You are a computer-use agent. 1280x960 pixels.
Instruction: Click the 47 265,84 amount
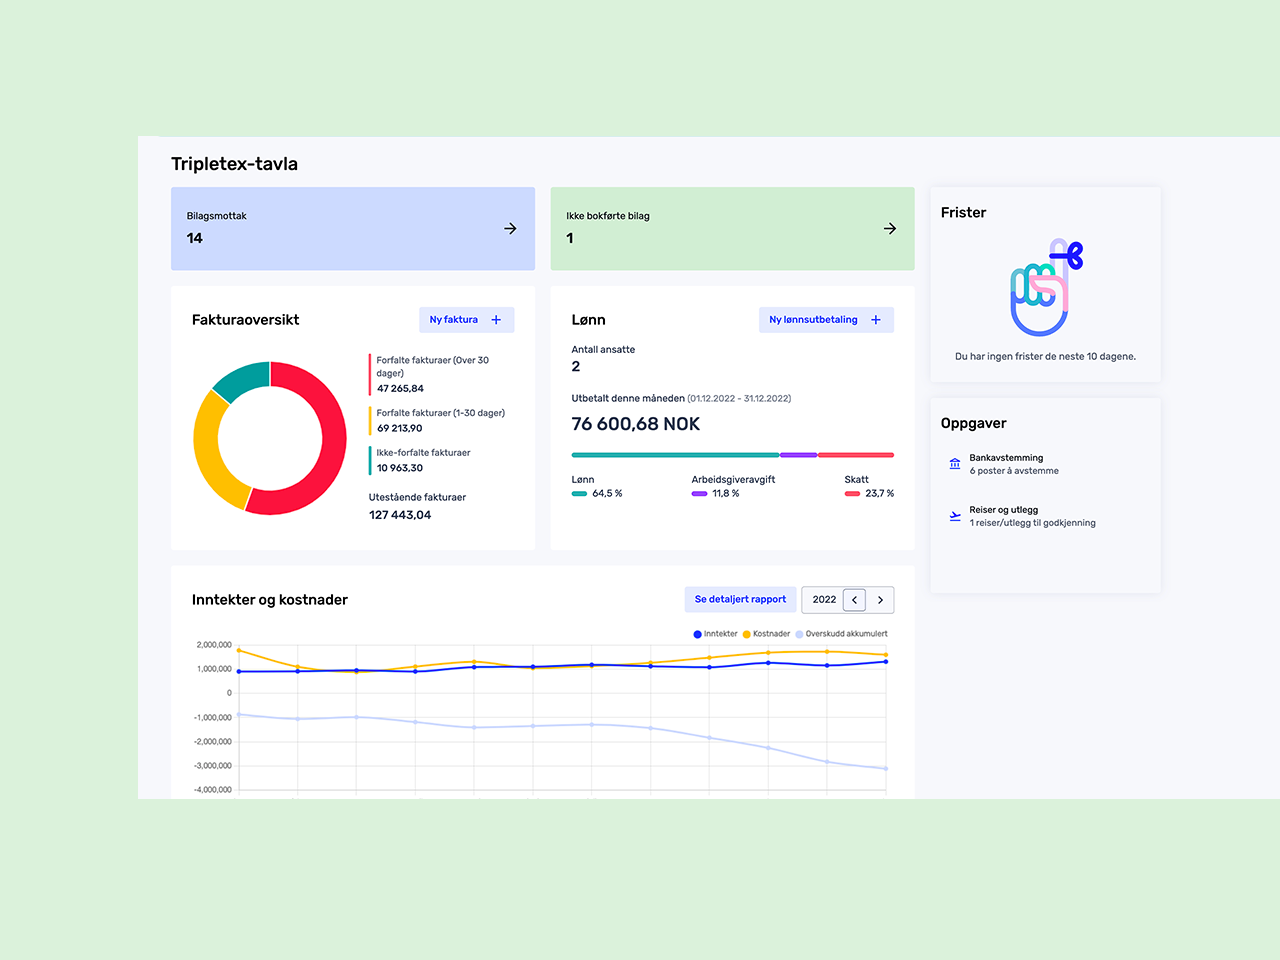point(400,389)
